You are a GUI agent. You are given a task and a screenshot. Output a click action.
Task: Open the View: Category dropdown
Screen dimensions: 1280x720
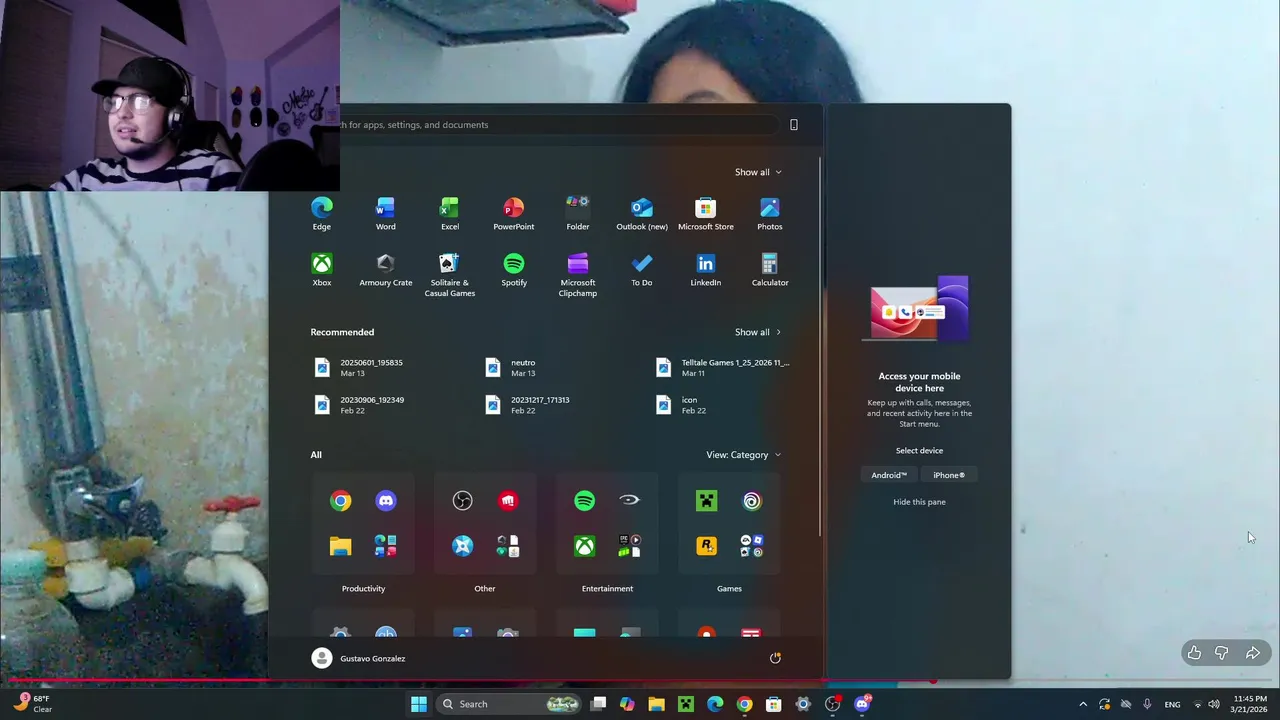743,455
